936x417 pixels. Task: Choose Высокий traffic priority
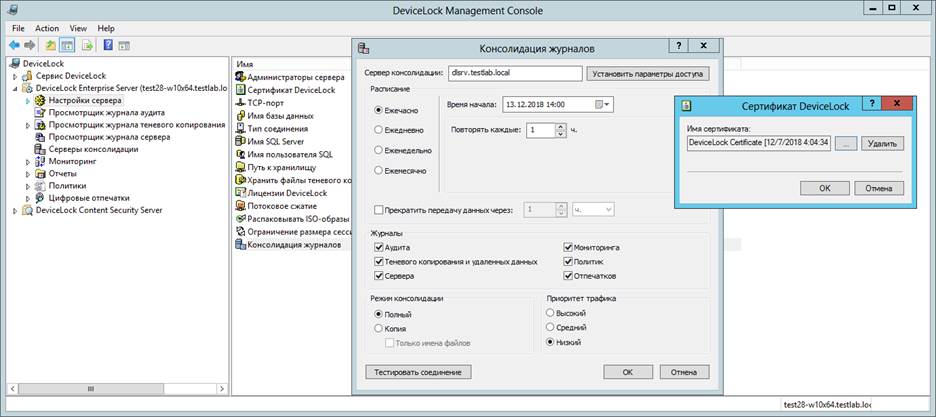pos(550,313)
